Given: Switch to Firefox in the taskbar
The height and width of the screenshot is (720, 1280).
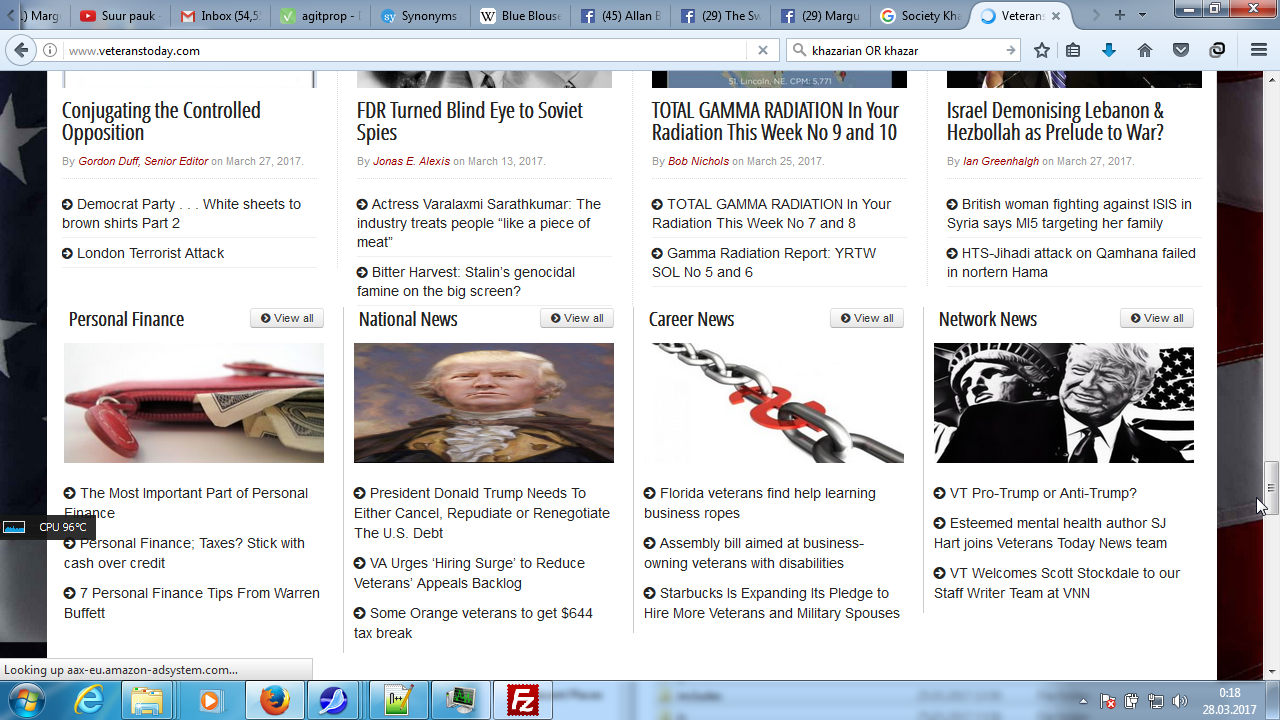Looking at the screenshot, I should [275, 700].
